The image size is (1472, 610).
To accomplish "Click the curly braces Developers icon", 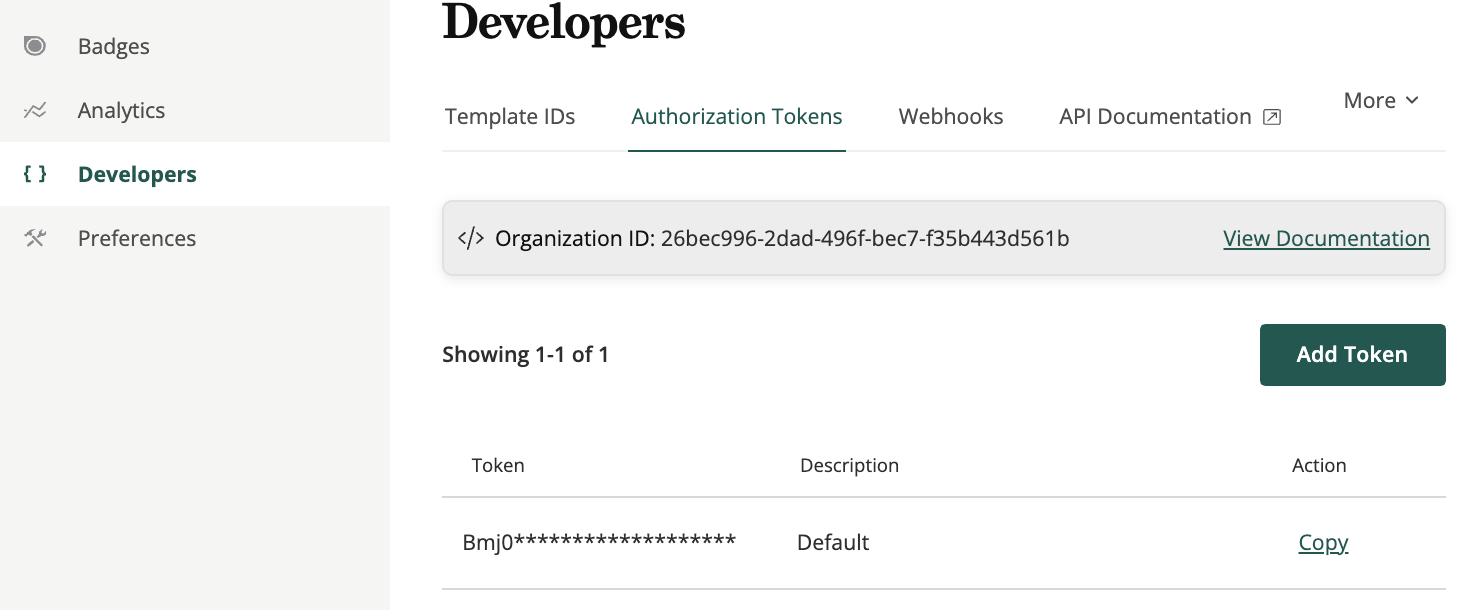I will pos(35,174).
